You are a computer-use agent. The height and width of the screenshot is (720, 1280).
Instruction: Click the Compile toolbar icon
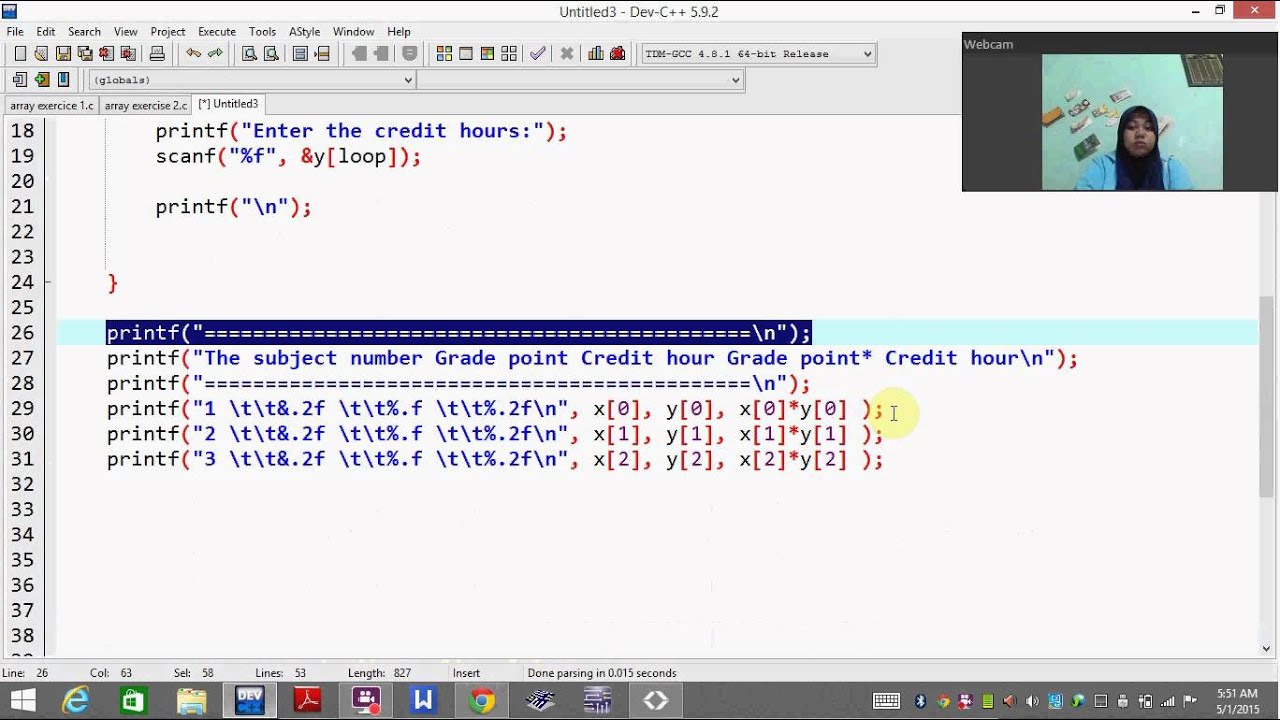pos(444,54)
